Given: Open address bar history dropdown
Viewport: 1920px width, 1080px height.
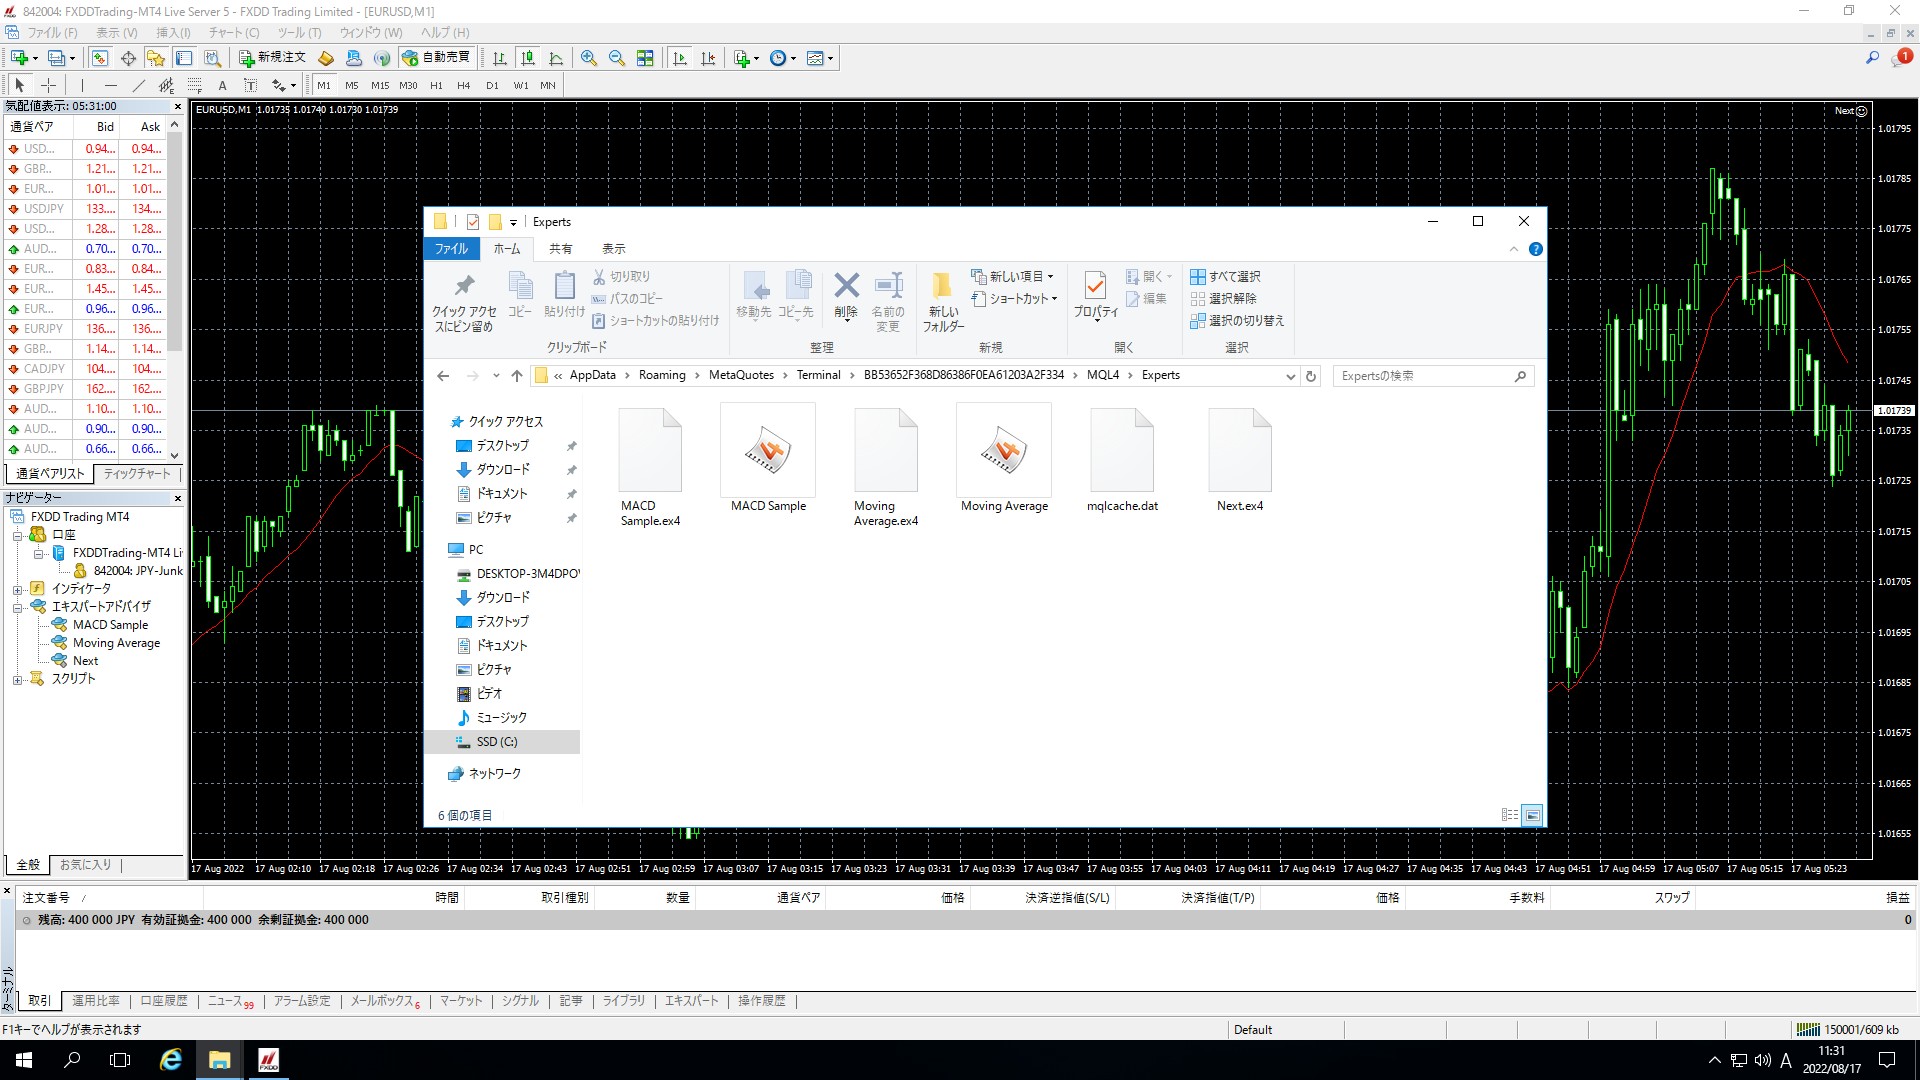Looking at the screenshot, I should [x=1290, y=376].
